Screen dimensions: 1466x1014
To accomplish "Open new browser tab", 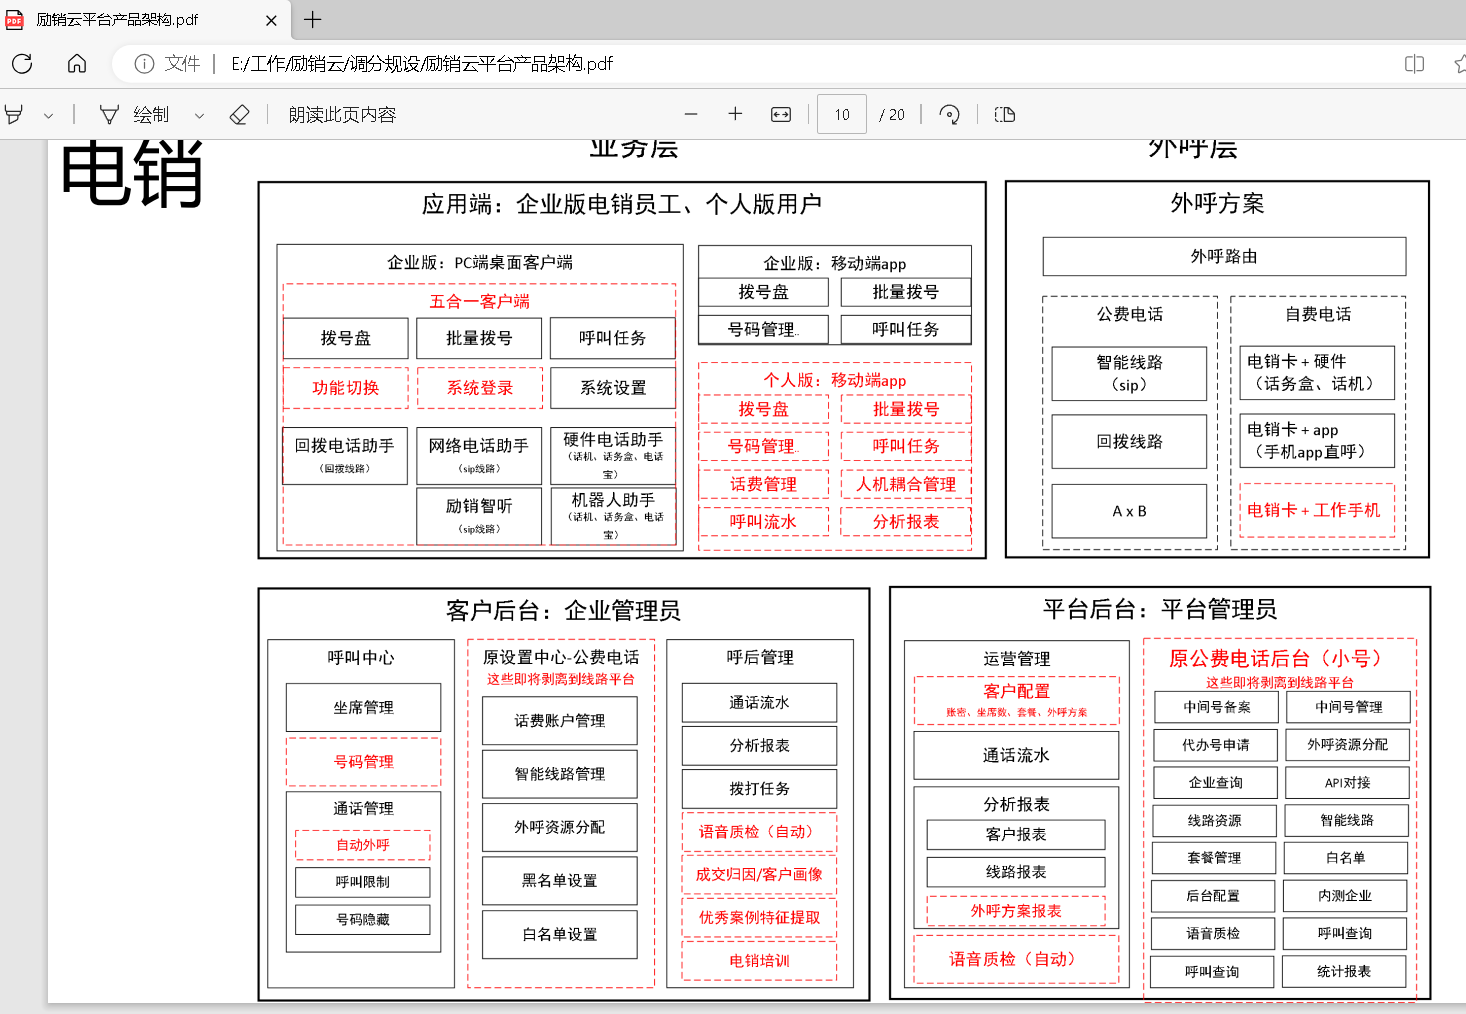I will tap(313, 19).
